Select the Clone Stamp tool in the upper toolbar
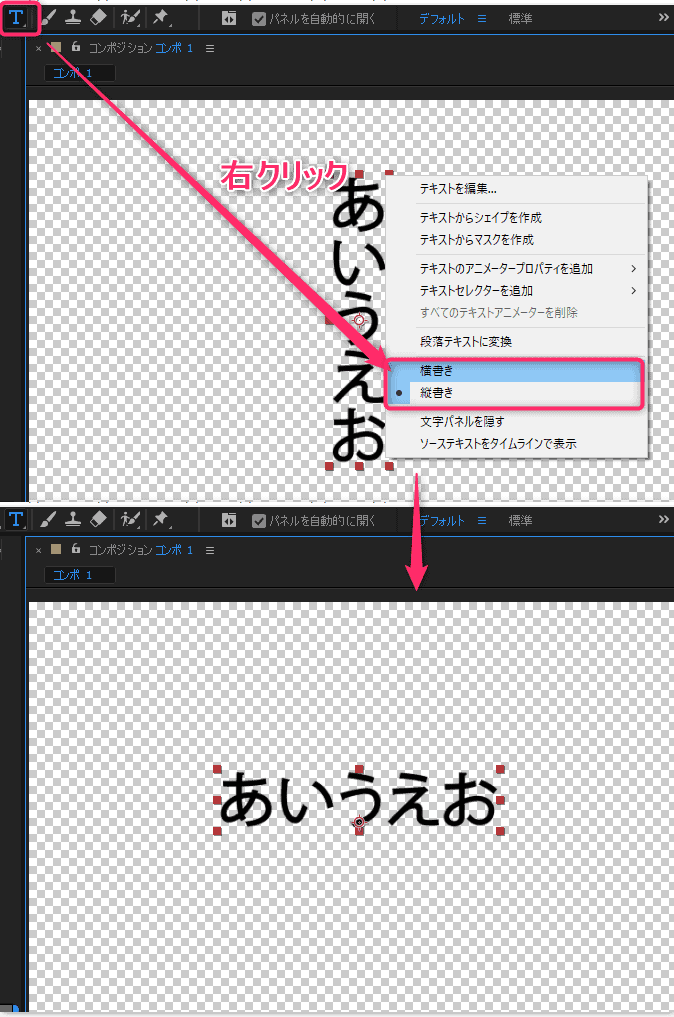Image resolution: width=674 pixels, height=1017 pixels. click(72, 18)
